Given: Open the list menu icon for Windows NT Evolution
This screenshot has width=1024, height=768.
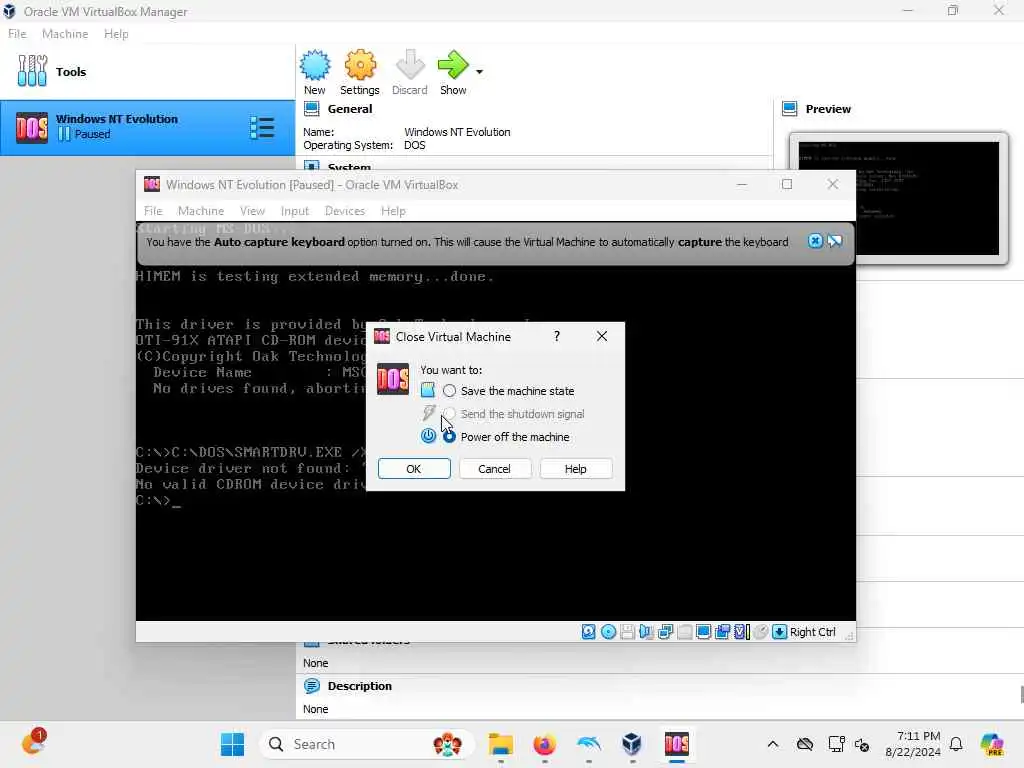Looking at the screenshot, I should [x=262, y=128].
